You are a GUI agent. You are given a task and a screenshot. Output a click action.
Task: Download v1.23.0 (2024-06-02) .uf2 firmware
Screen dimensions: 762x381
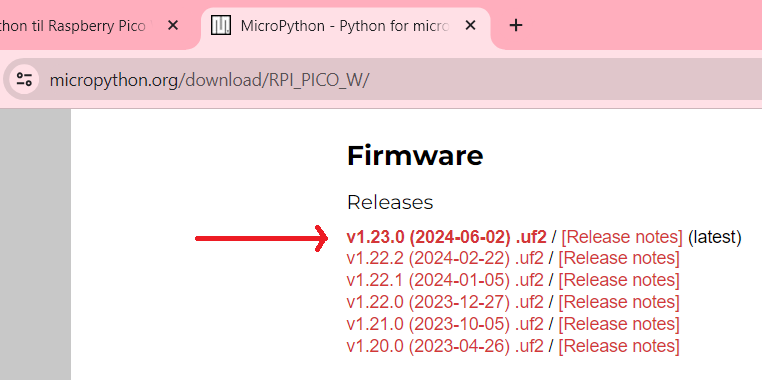[447, 237]
